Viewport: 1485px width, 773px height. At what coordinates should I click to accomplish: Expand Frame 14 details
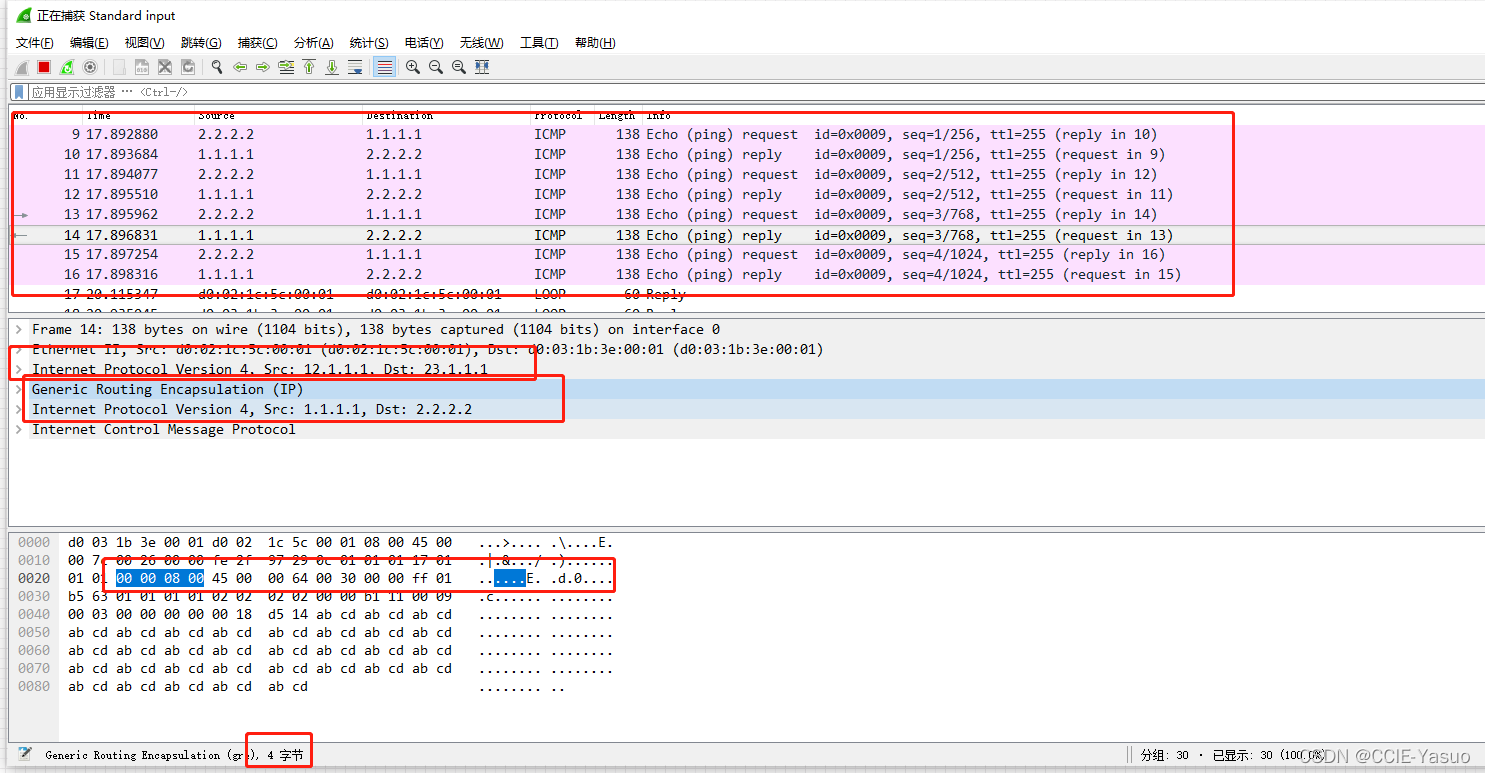(x=18, y=329)
